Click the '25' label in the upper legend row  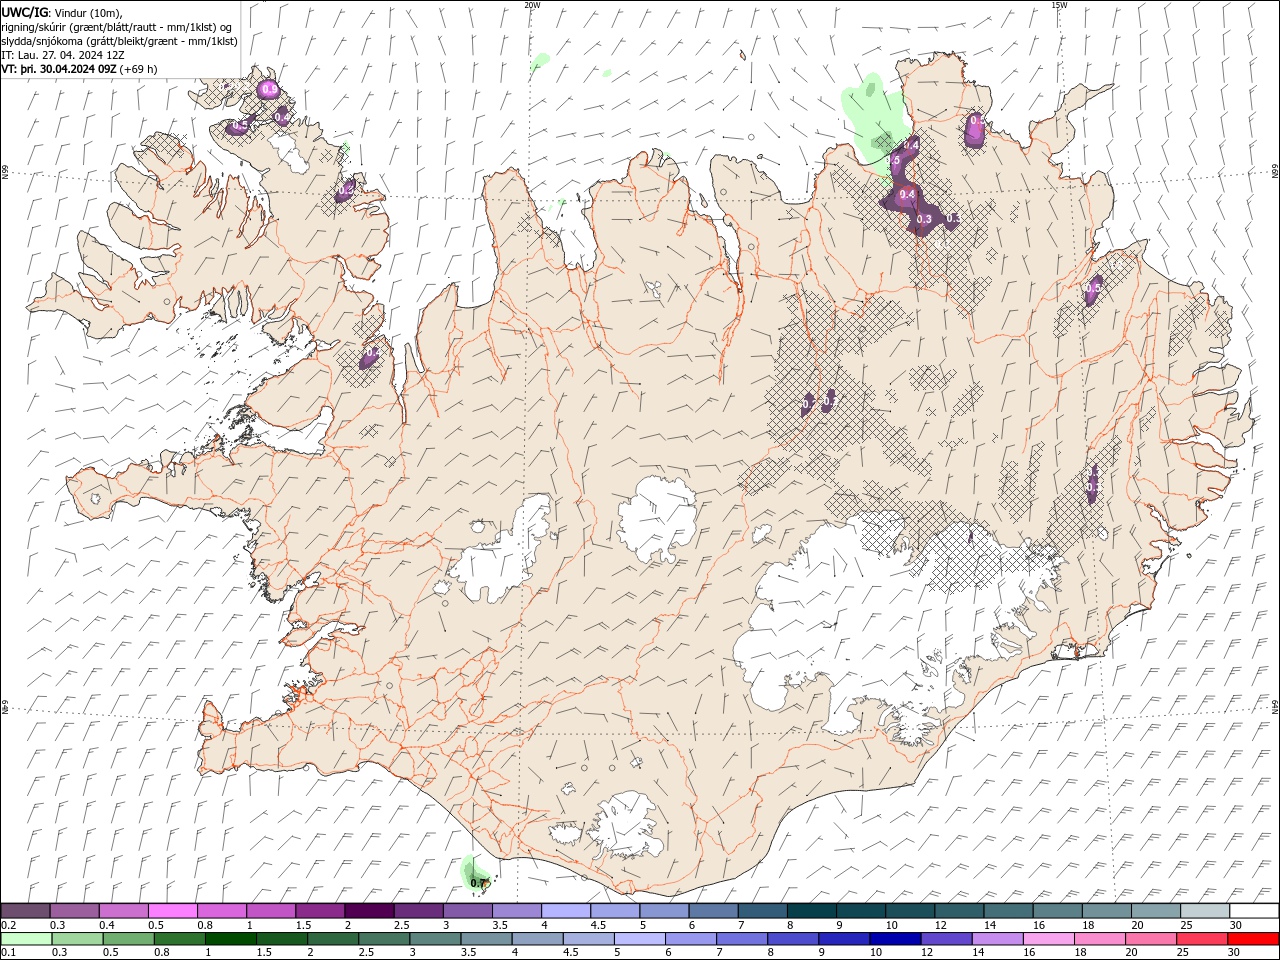1187,925
